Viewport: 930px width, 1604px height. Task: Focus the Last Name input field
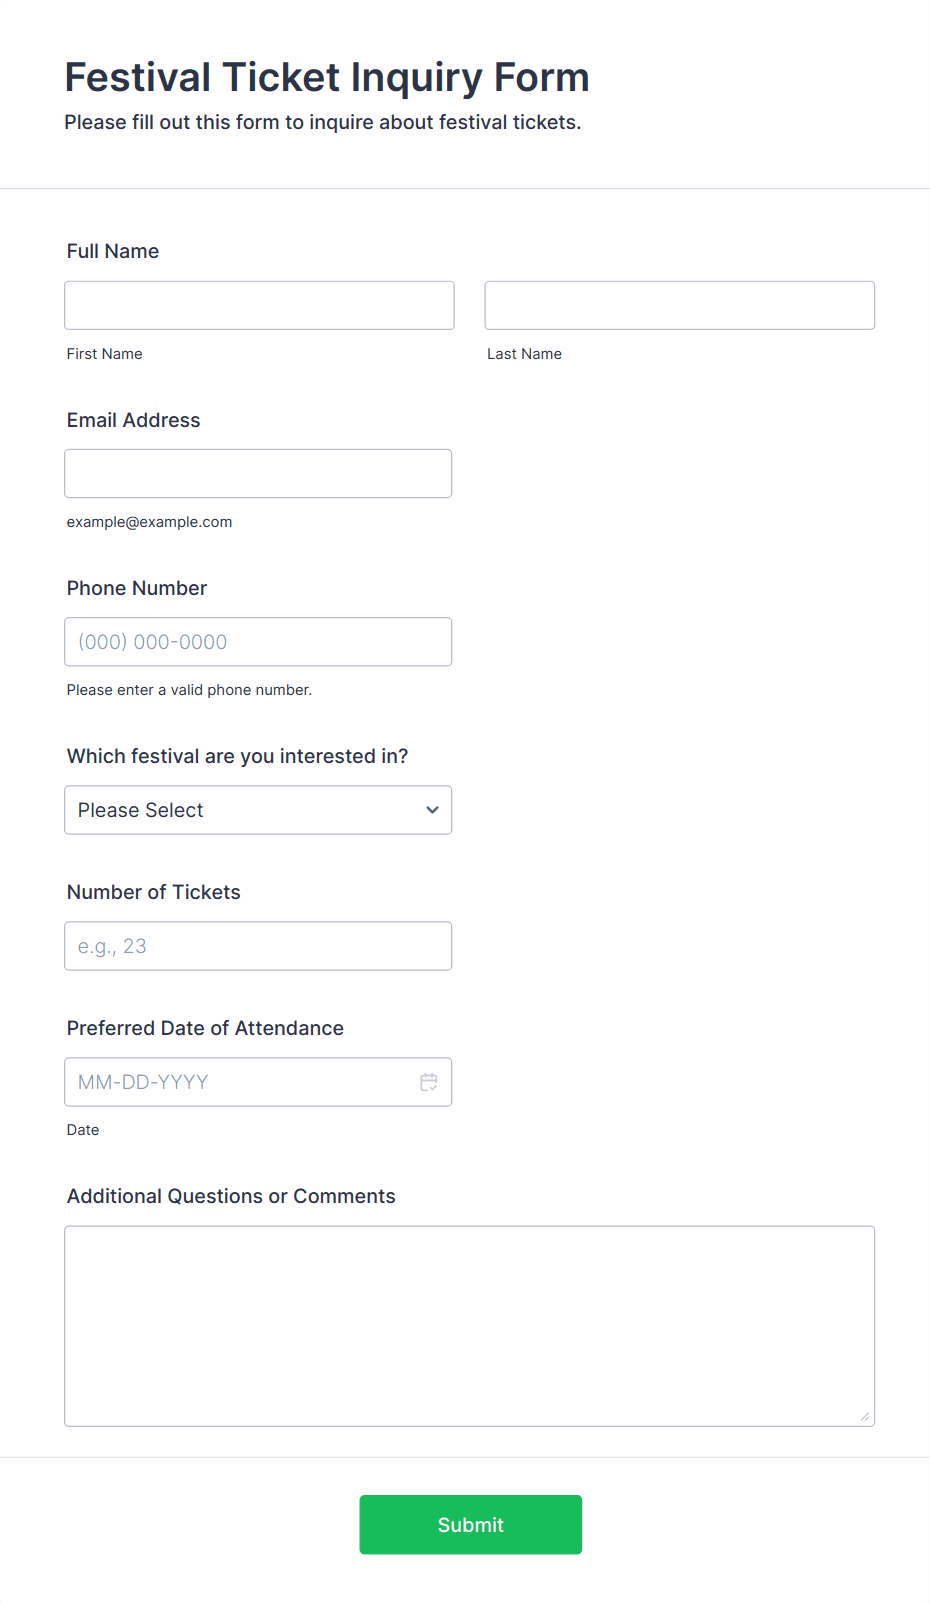click(679, 305)
